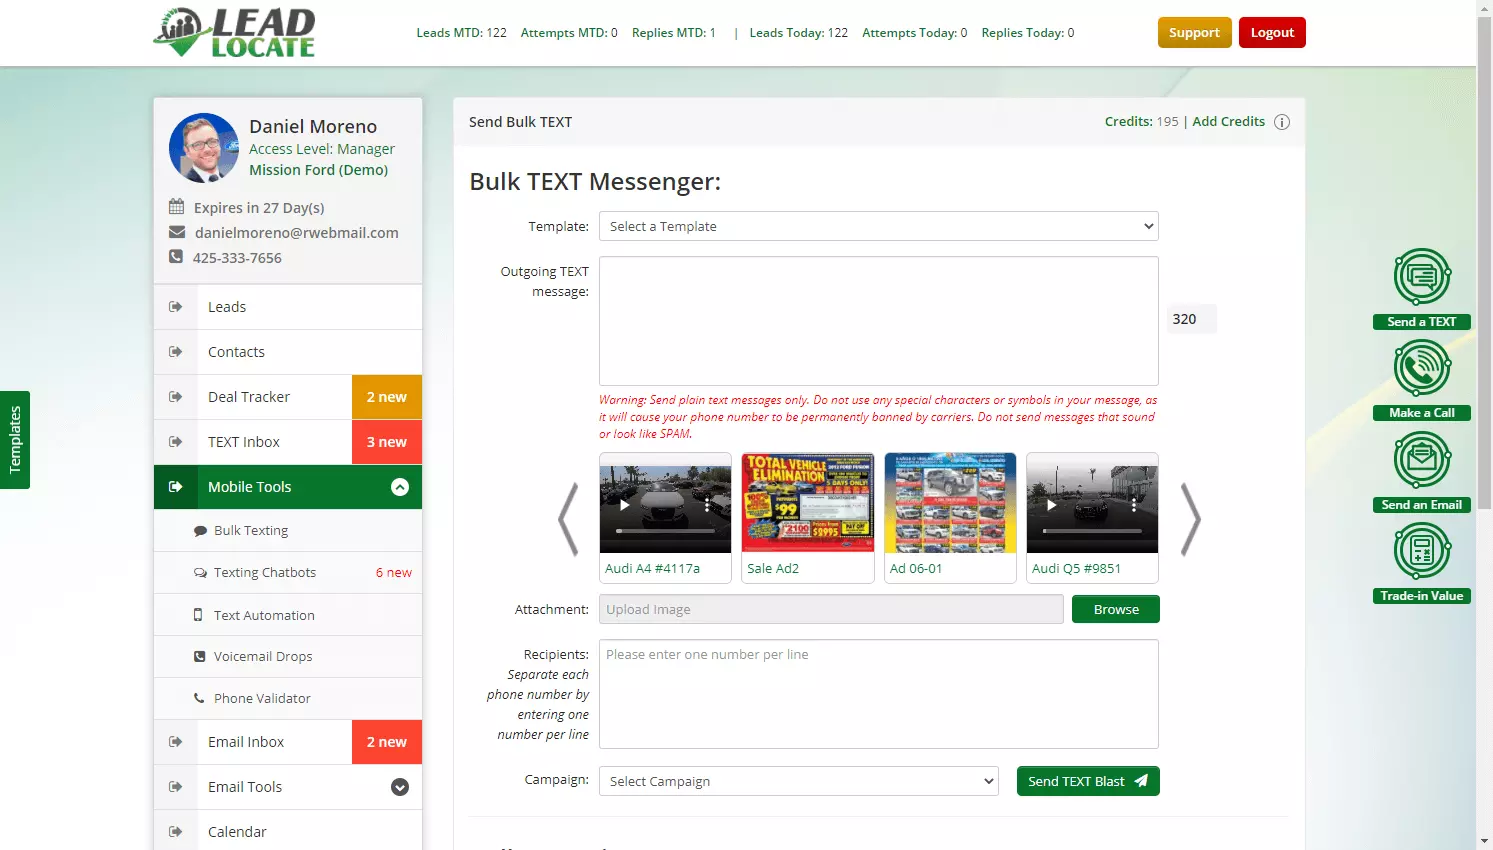Open the Trade-in Value calculator icon
The image size is (1493, 850).
pyautogui.click(x=1422, y=551)
